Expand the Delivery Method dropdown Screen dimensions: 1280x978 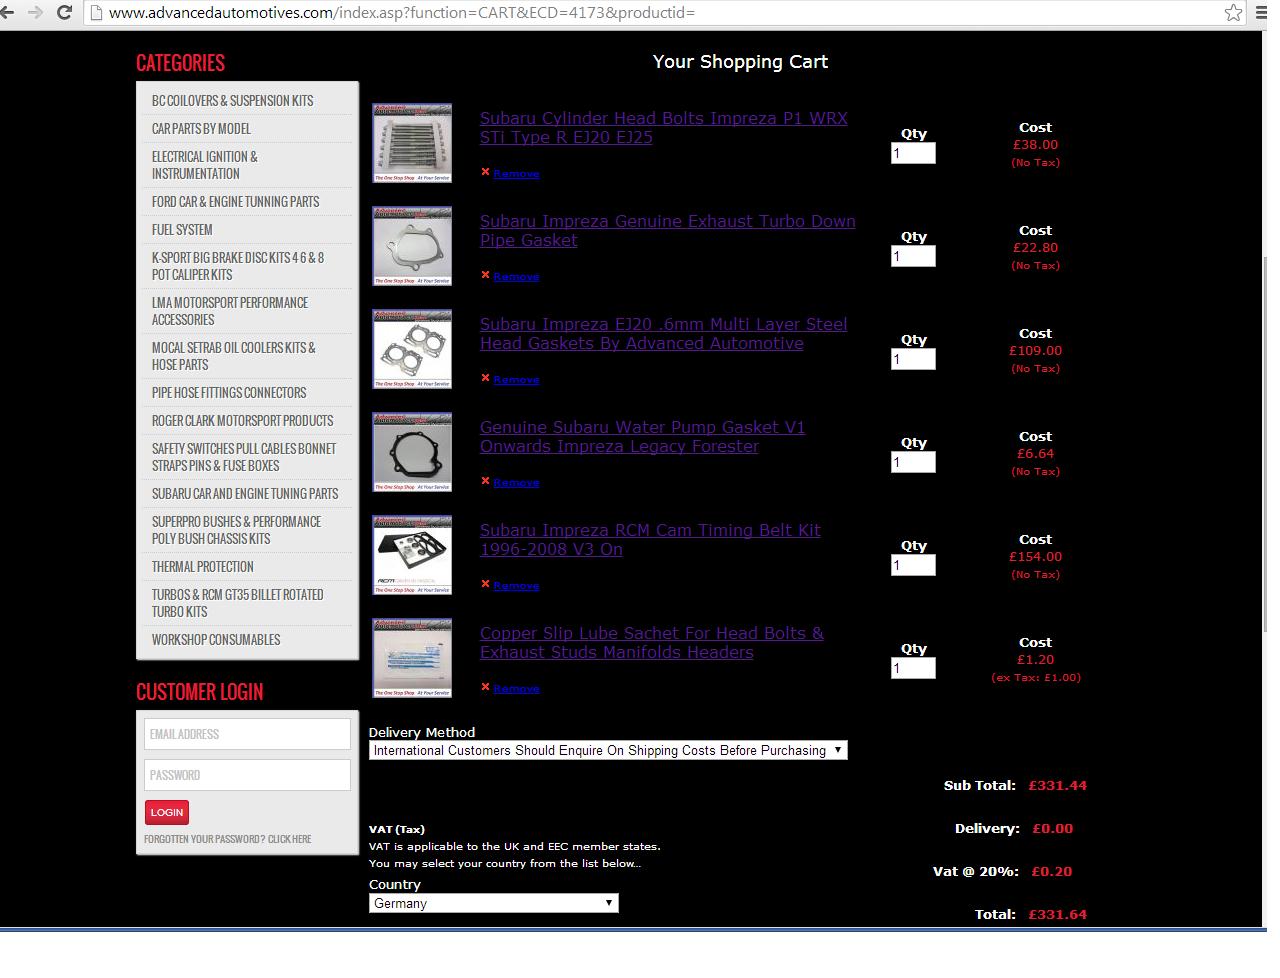click(x=608, y=750)
